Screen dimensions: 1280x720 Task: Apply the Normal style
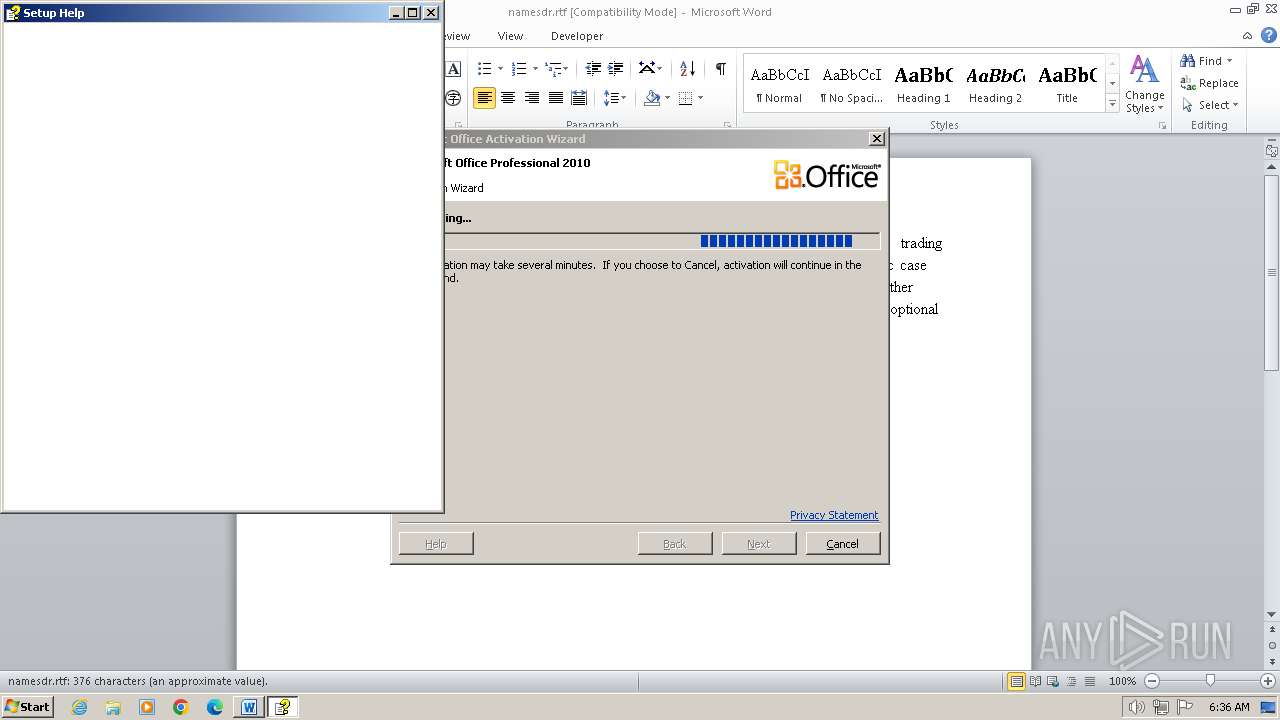point(779,84)
